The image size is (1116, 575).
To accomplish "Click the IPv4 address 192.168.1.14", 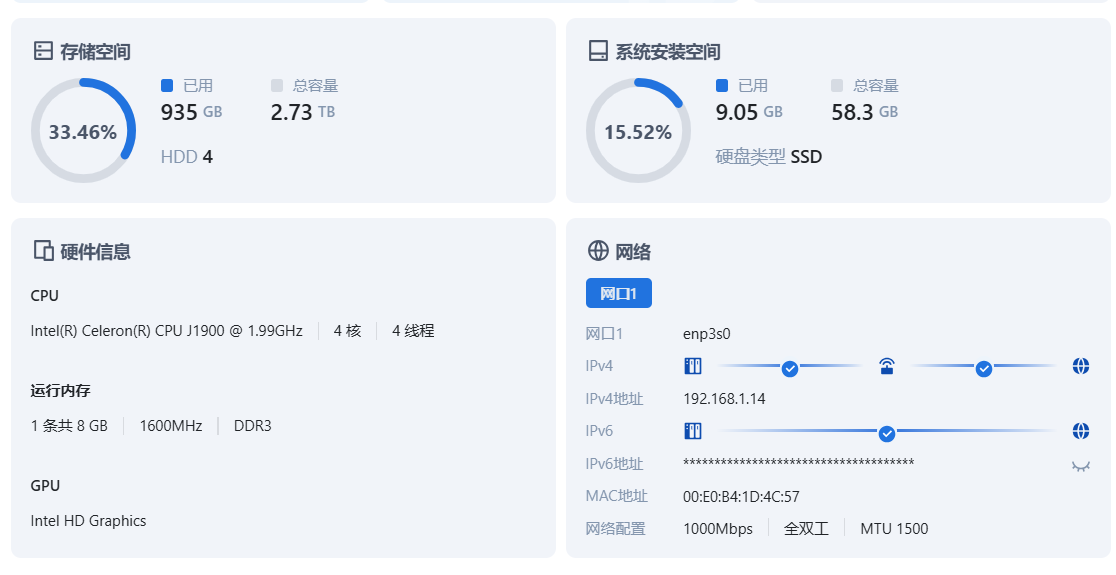I will [x=725, y=399].
